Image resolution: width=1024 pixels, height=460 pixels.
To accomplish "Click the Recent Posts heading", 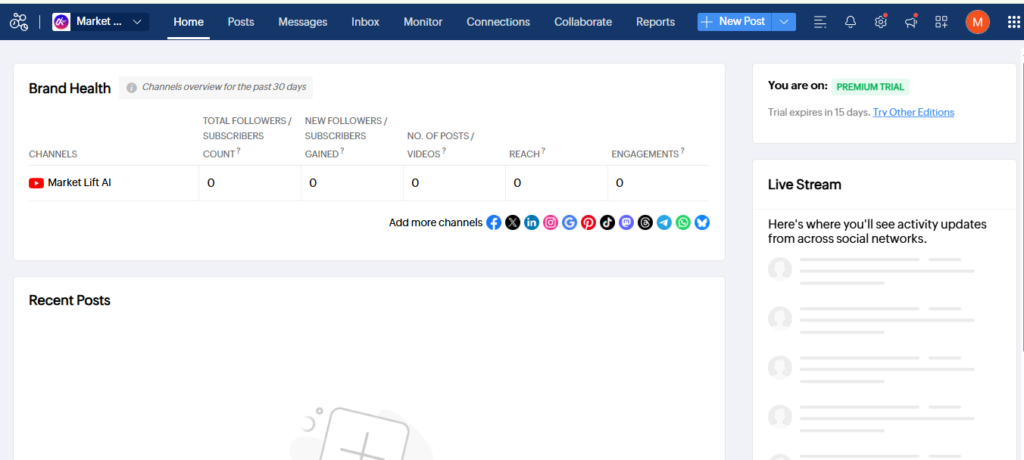I will click(70, 301).
